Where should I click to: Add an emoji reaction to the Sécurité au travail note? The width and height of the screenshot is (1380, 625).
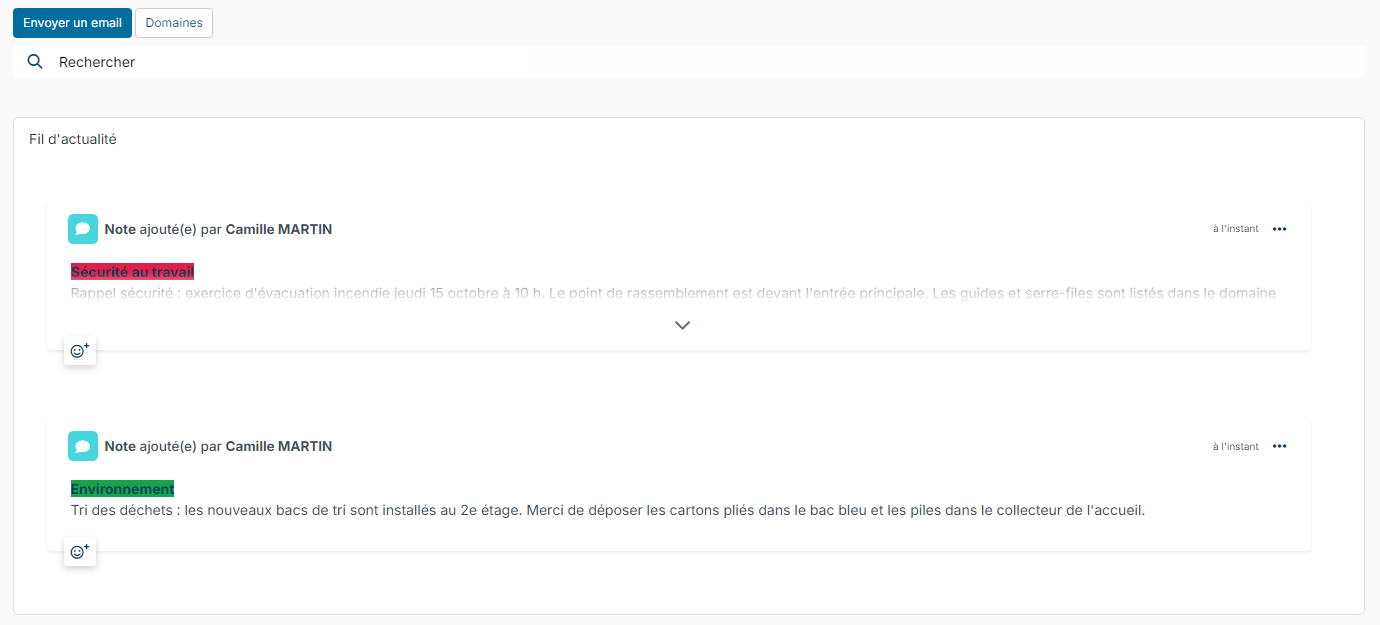coord(80,351)
